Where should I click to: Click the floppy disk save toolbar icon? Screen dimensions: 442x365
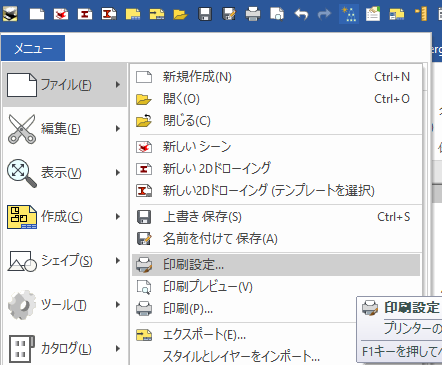pyautogui.click(x=205, y=14)
